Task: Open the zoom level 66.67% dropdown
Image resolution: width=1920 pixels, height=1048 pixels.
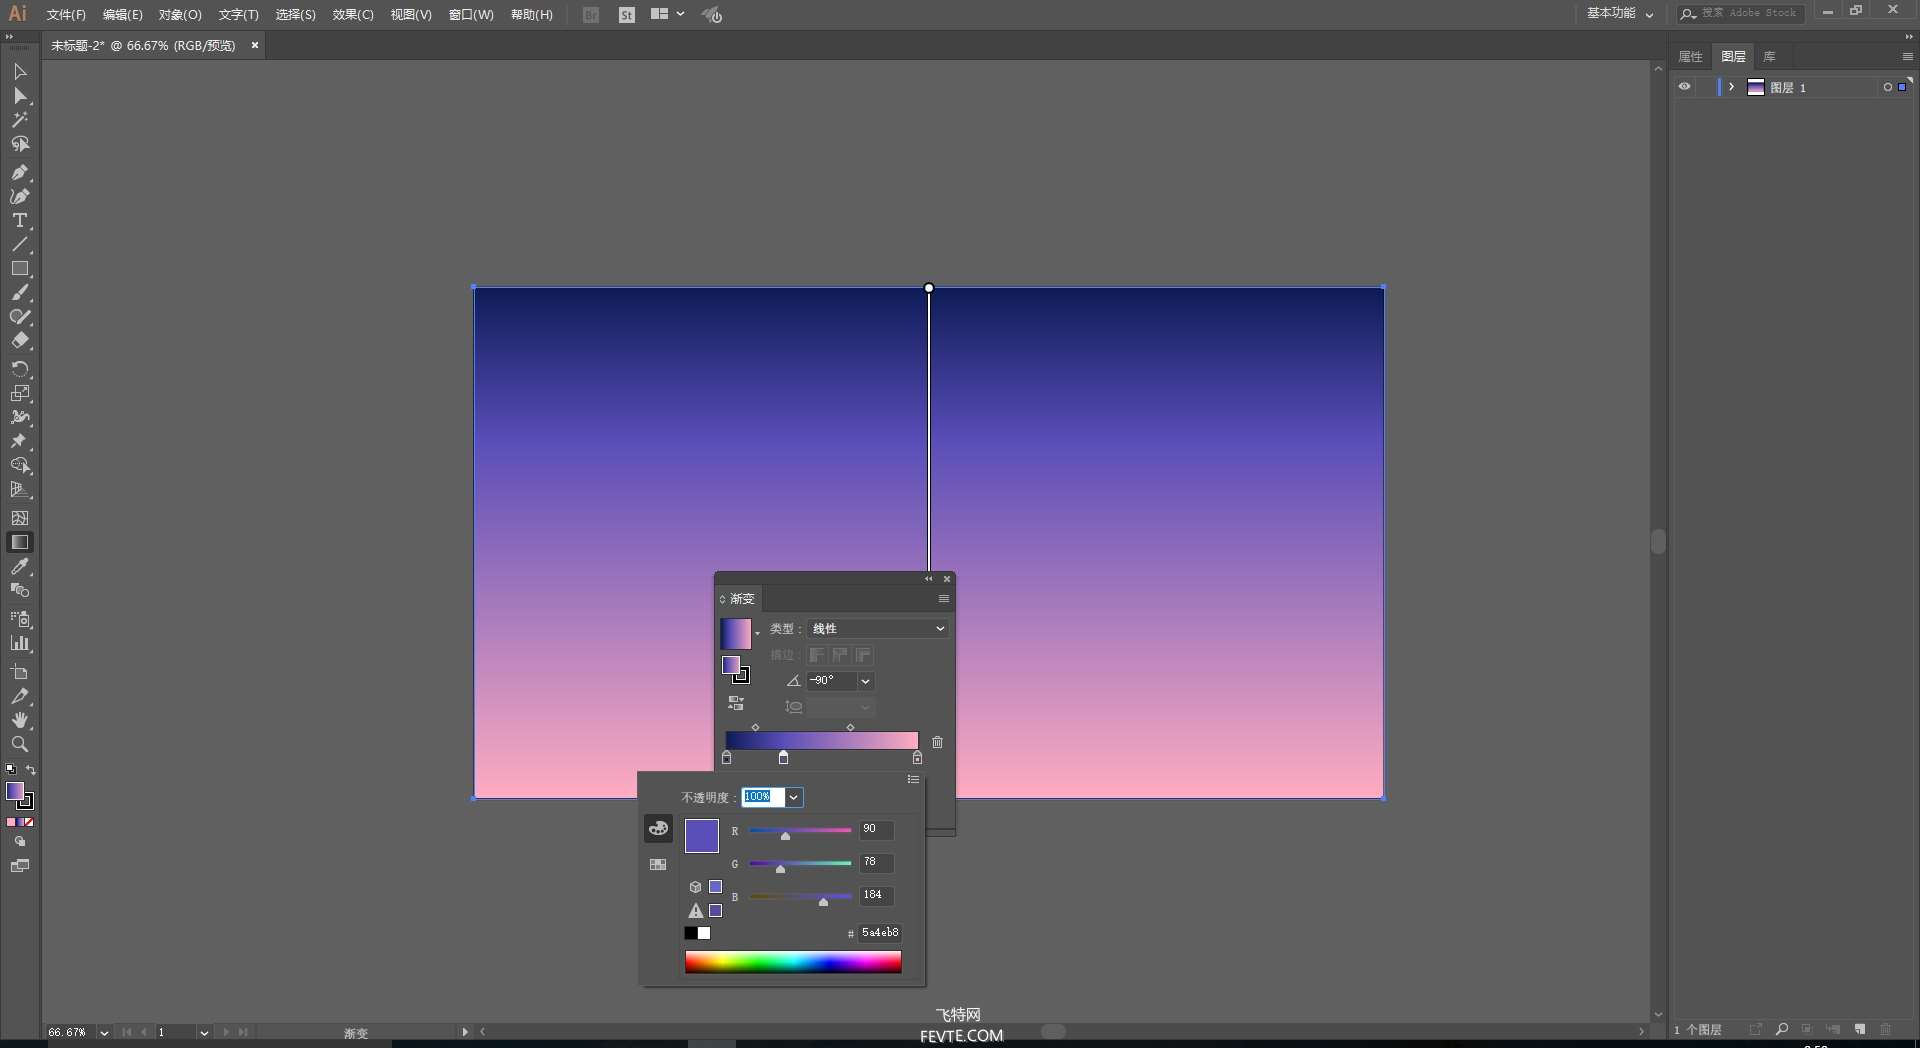Action: (x=104, y=1032)
